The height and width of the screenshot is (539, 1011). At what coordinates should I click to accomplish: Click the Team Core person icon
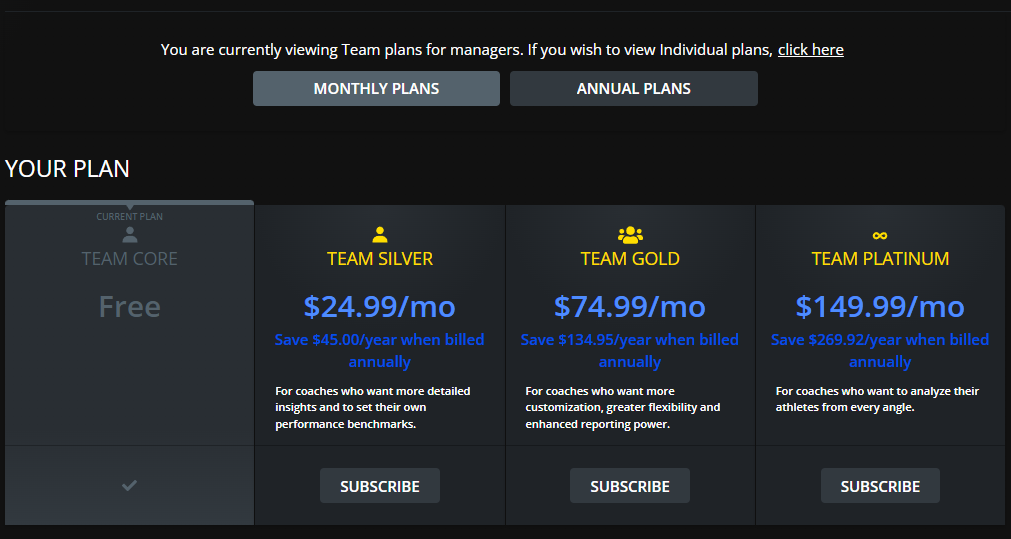tap(130, 235)
